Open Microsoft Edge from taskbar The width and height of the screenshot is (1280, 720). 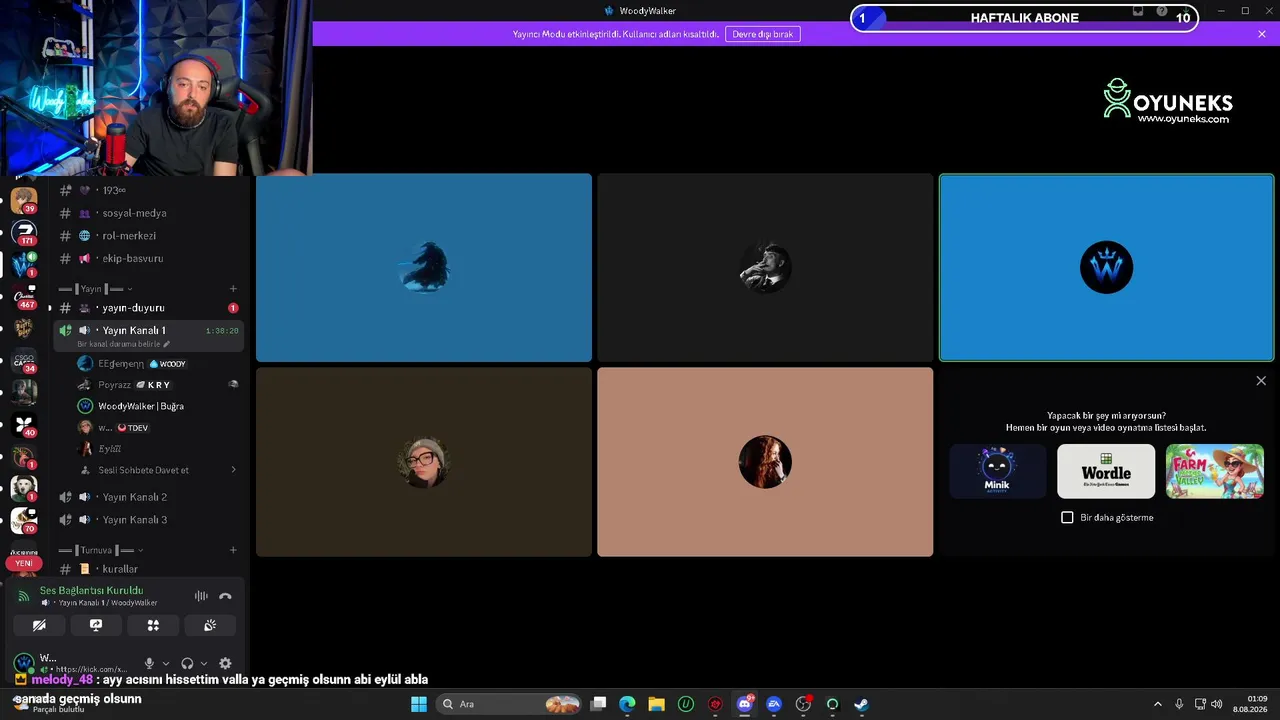627,704
